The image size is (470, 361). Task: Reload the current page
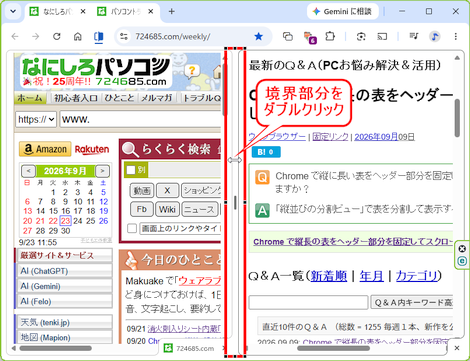pos(57,36)
